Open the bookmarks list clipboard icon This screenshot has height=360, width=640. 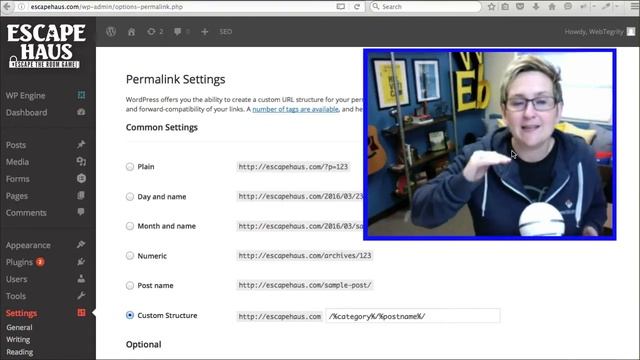505,7
